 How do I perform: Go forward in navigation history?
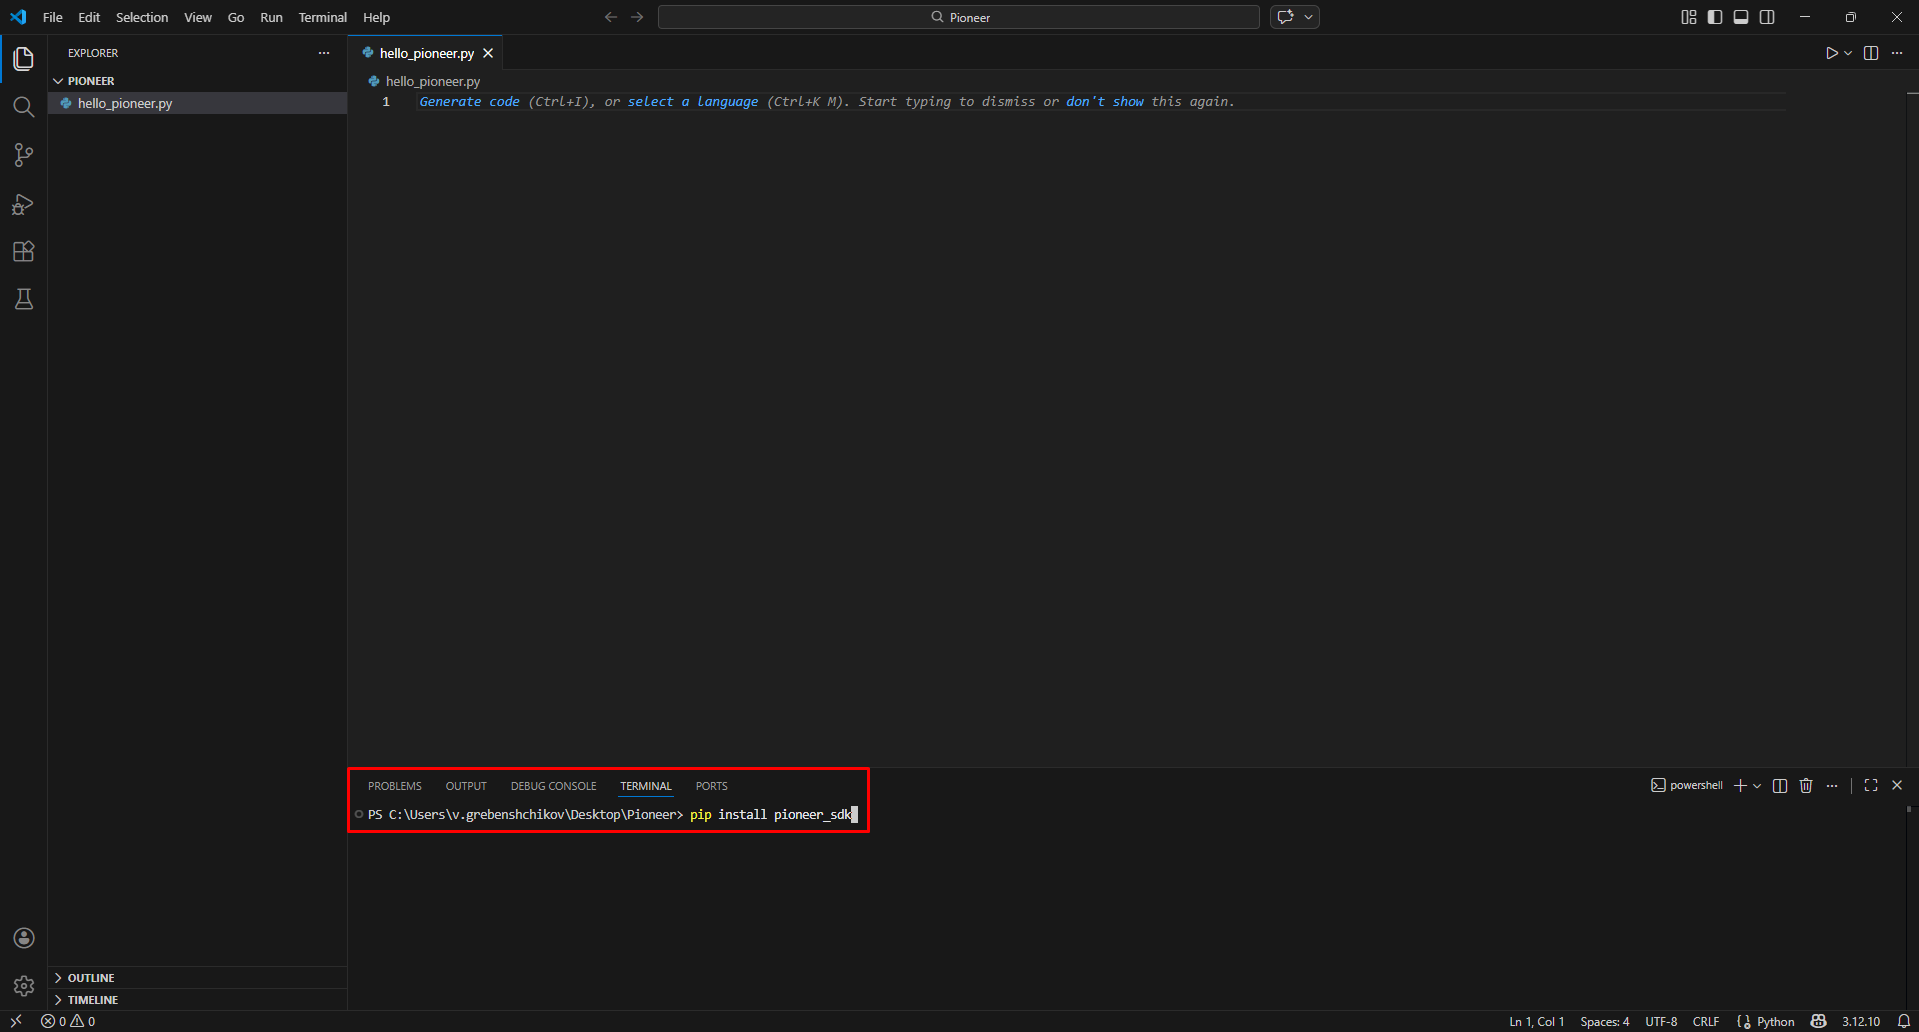(637, 17)
